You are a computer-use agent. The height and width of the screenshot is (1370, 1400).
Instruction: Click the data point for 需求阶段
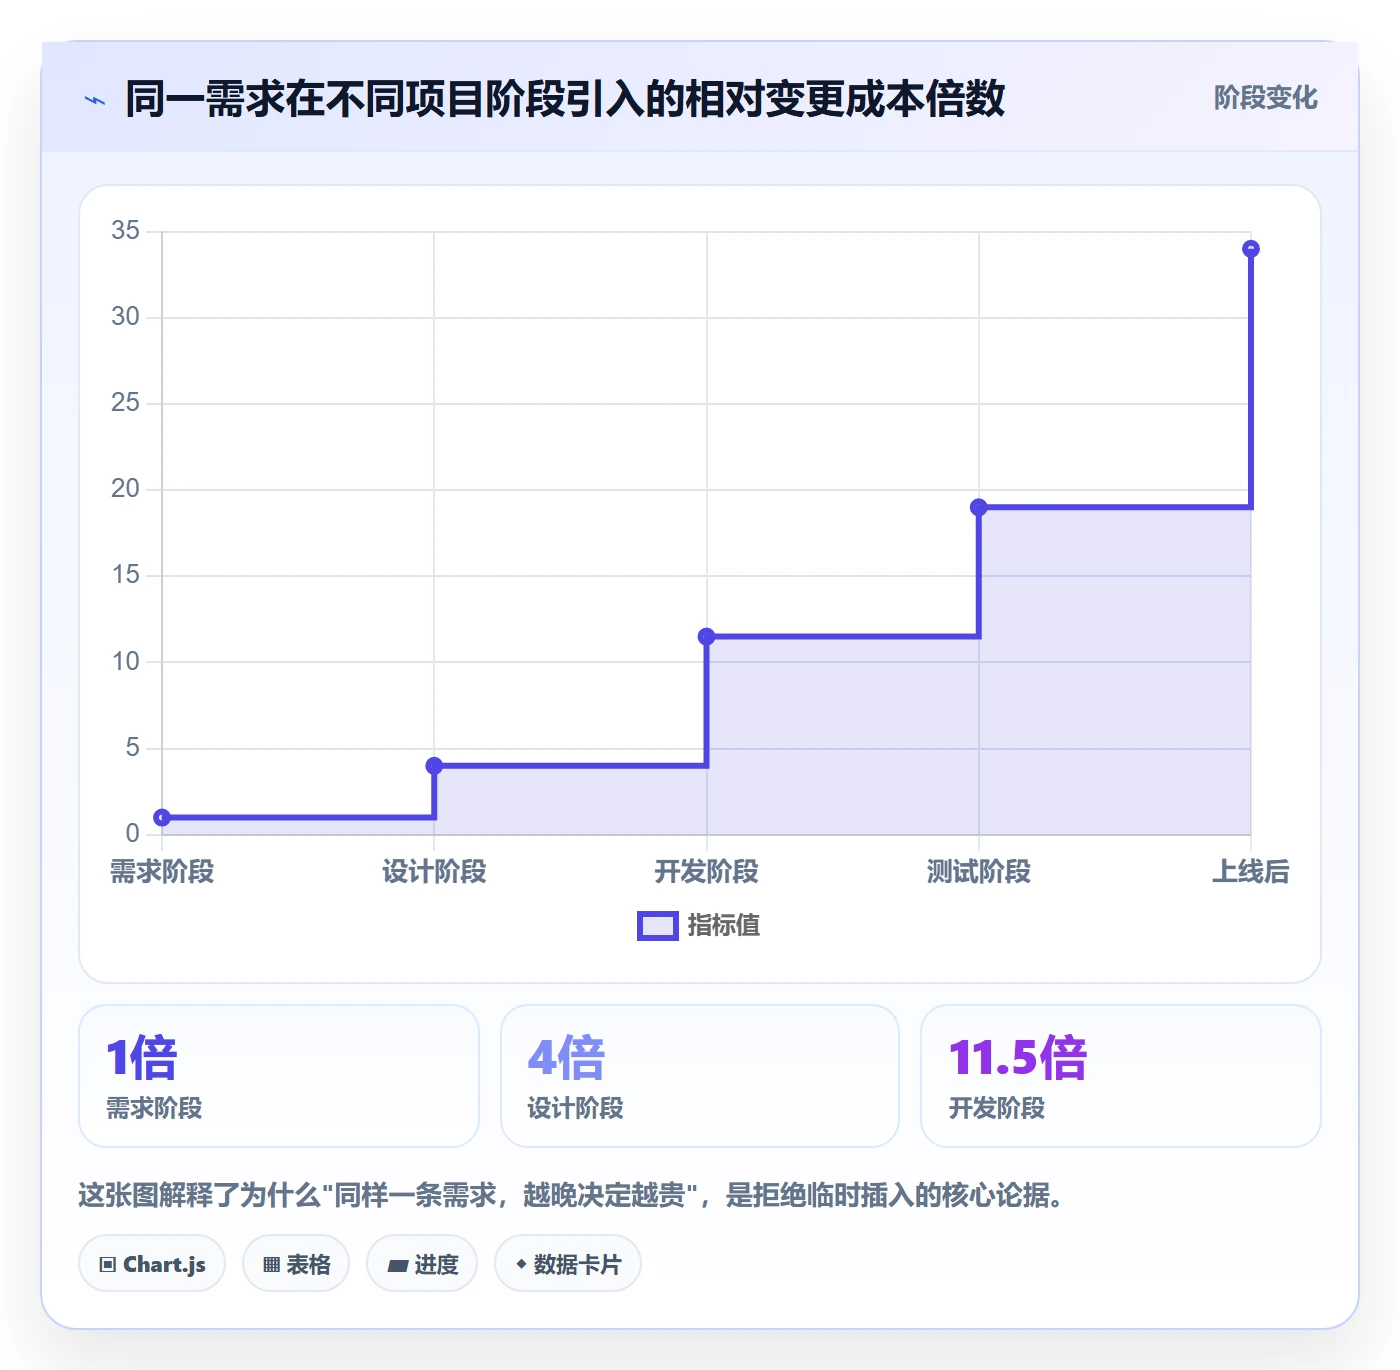162,818
